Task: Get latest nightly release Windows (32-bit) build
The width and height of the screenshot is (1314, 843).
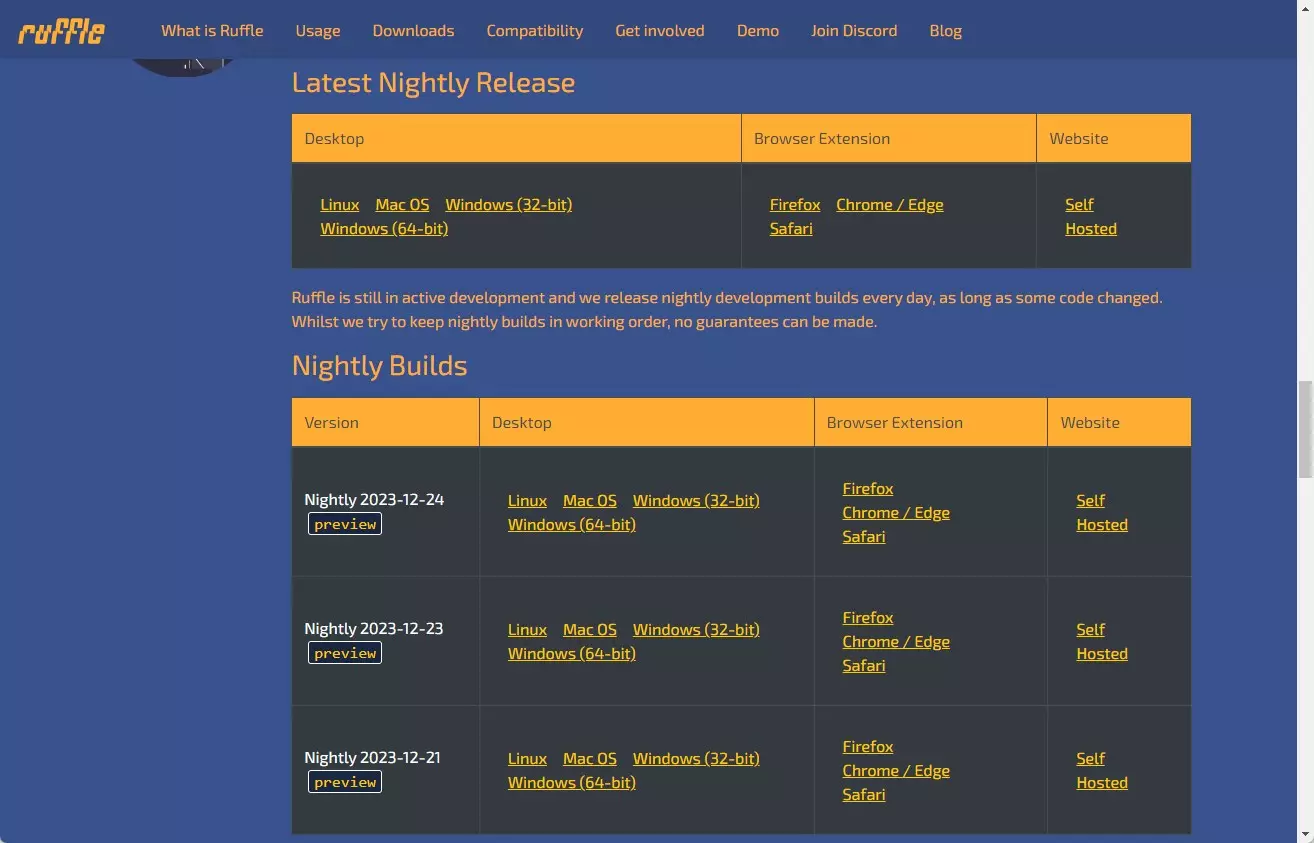Action: tap(509, 204)
